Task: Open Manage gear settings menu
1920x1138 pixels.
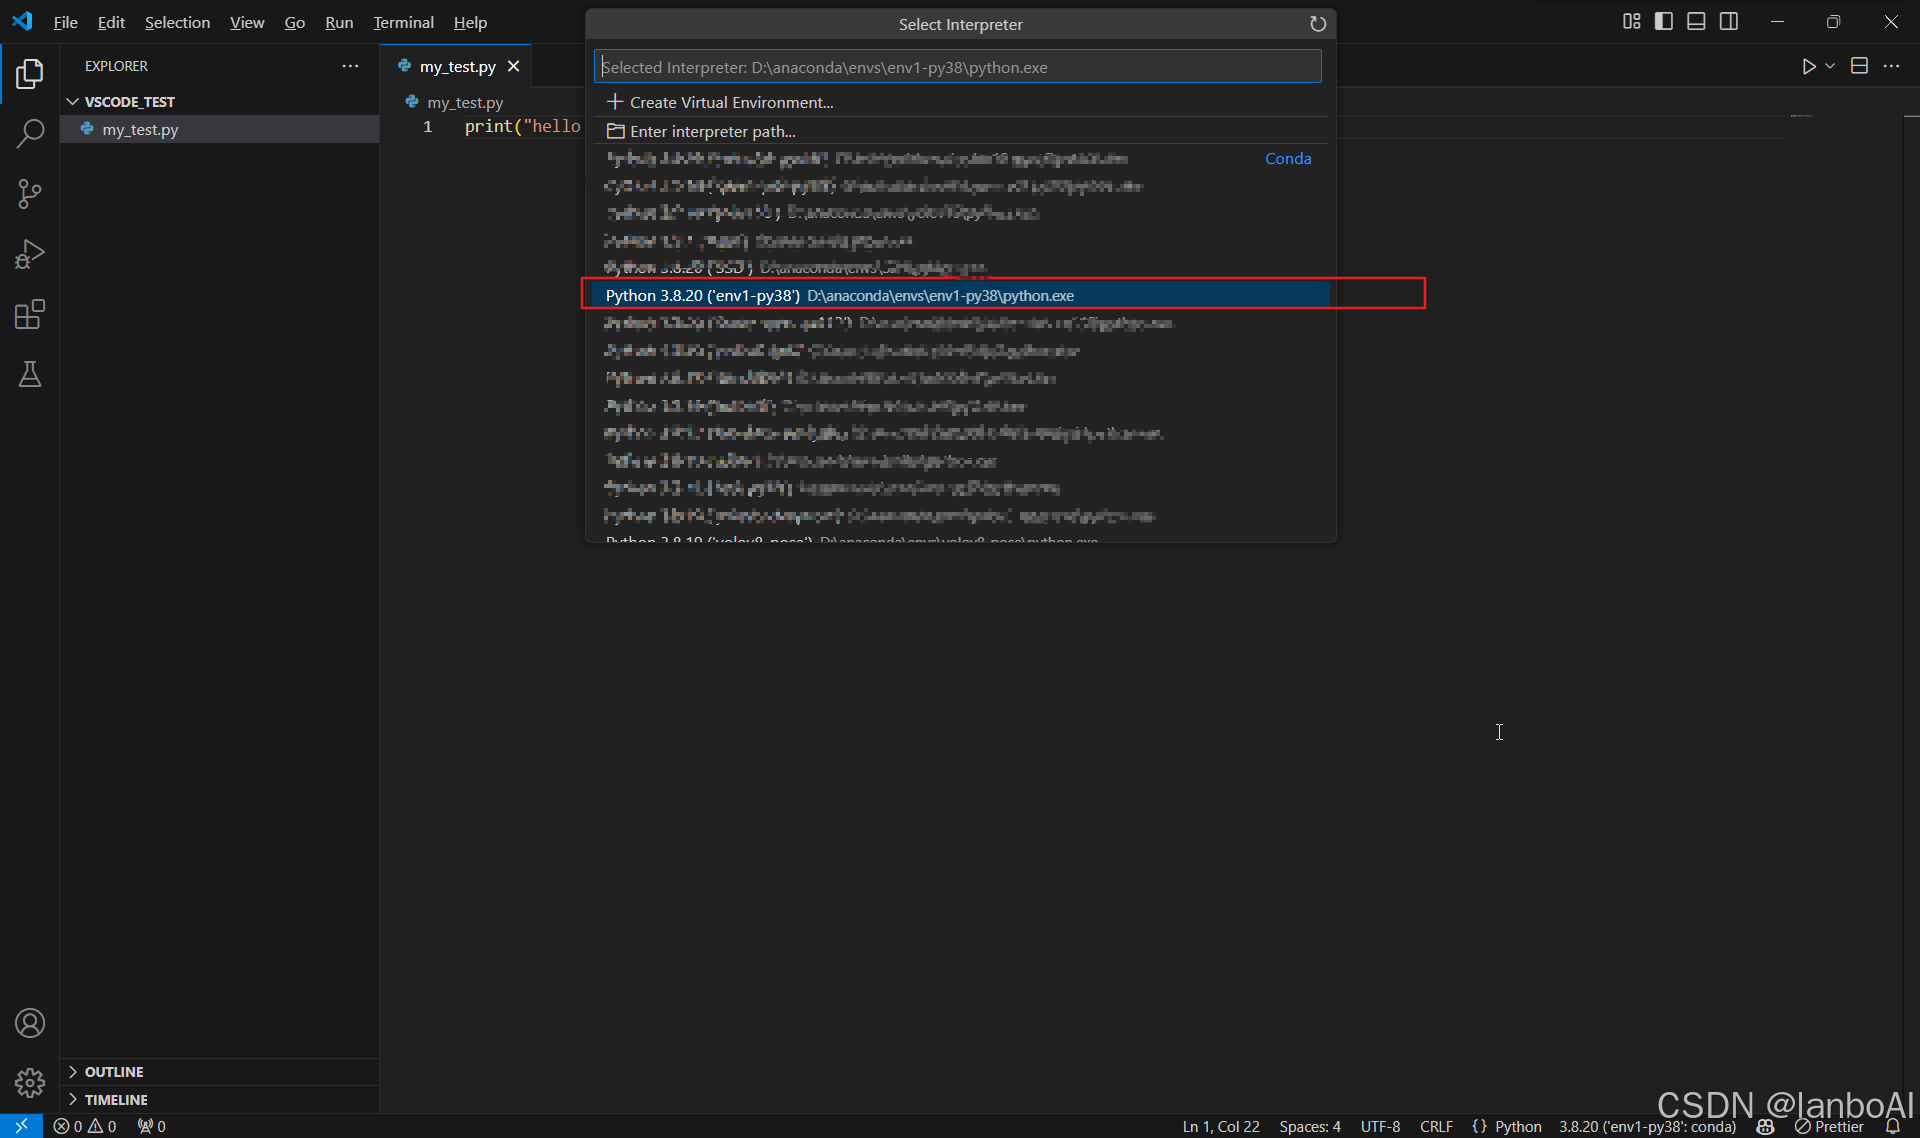Action: [x=30, y=1082]
